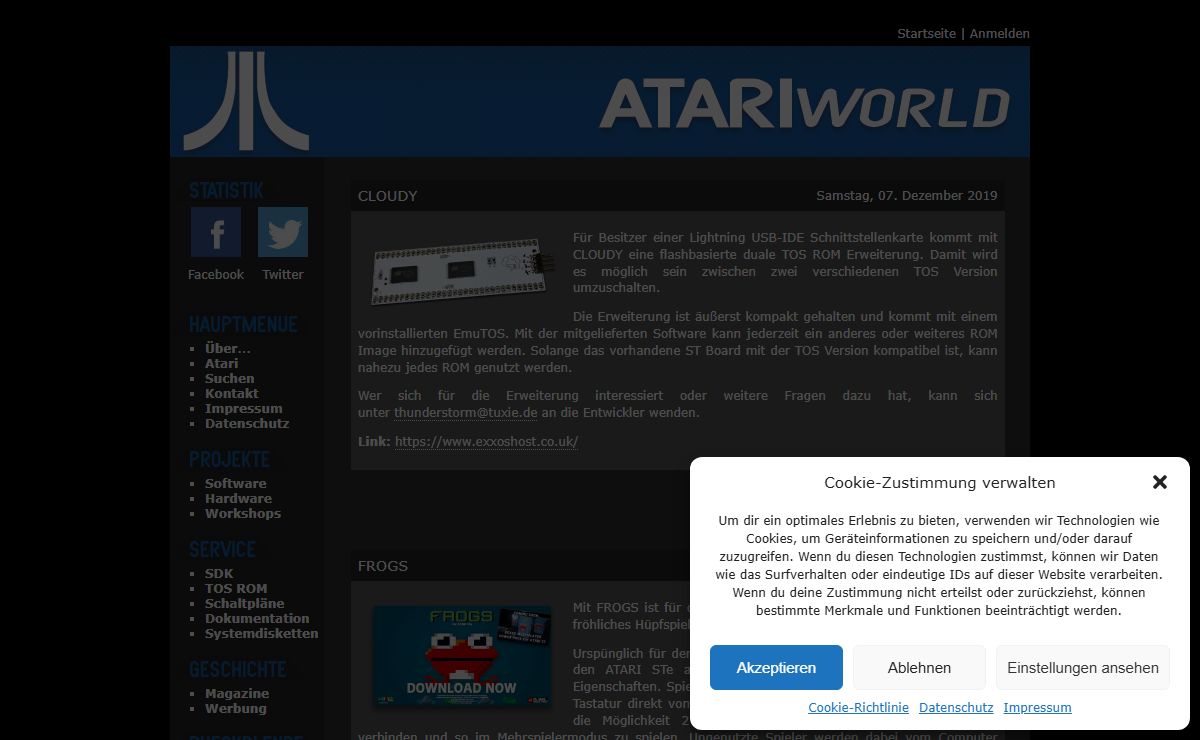Close the cookie consent dialog with X
This screenshot has height=740, width=1200.
pyautogui.click(x=1160, y=482)
